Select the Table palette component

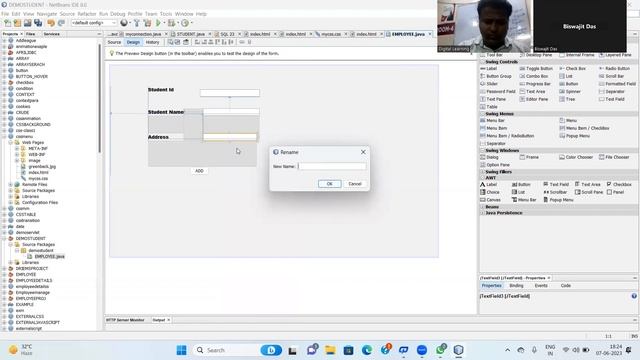coord(489,107)
